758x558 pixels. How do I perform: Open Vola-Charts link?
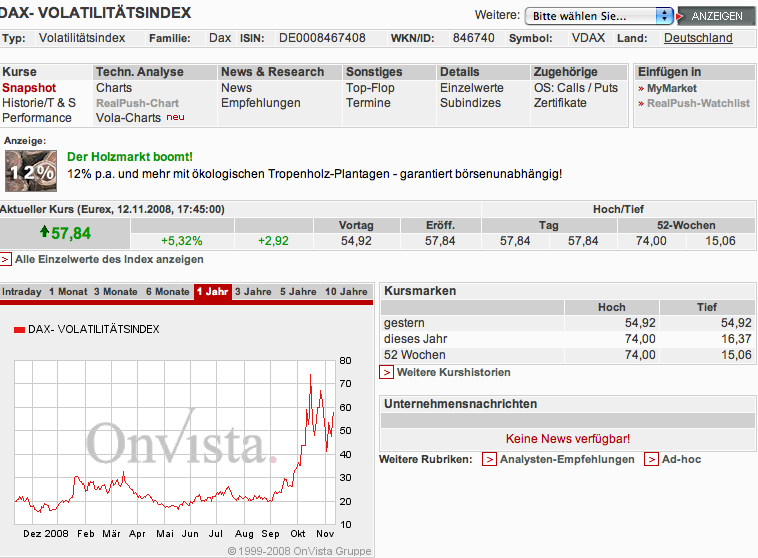pos(128,118)
